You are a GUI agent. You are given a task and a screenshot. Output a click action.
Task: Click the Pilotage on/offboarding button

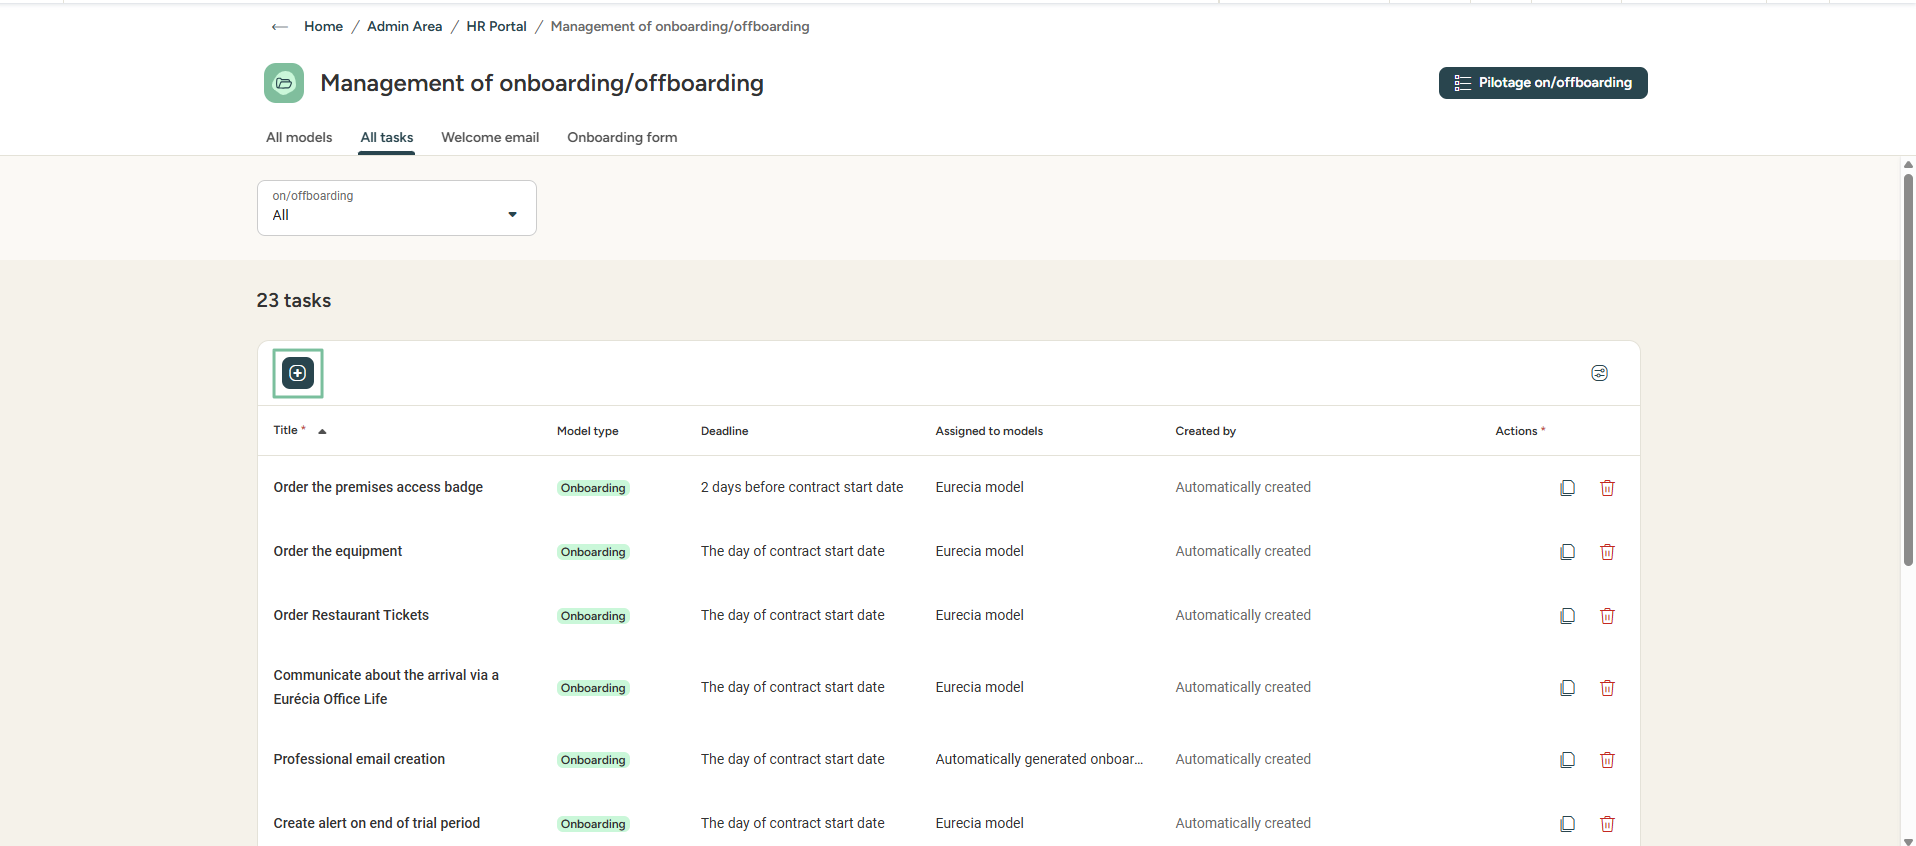[x=1542, y=83]
